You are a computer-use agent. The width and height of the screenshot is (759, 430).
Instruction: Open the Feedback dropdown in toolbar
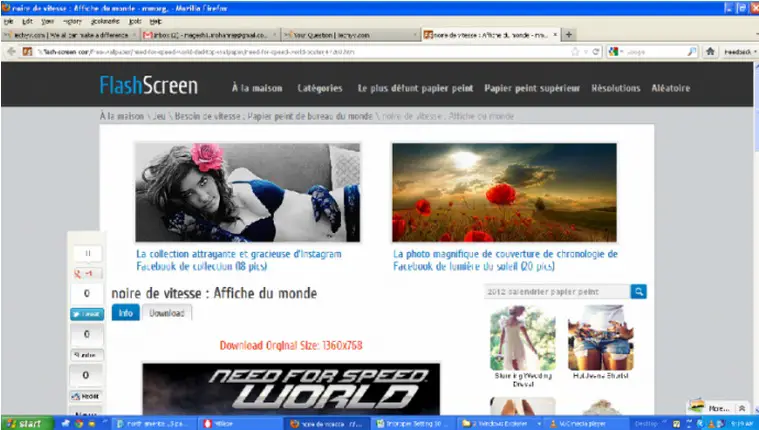755,52
